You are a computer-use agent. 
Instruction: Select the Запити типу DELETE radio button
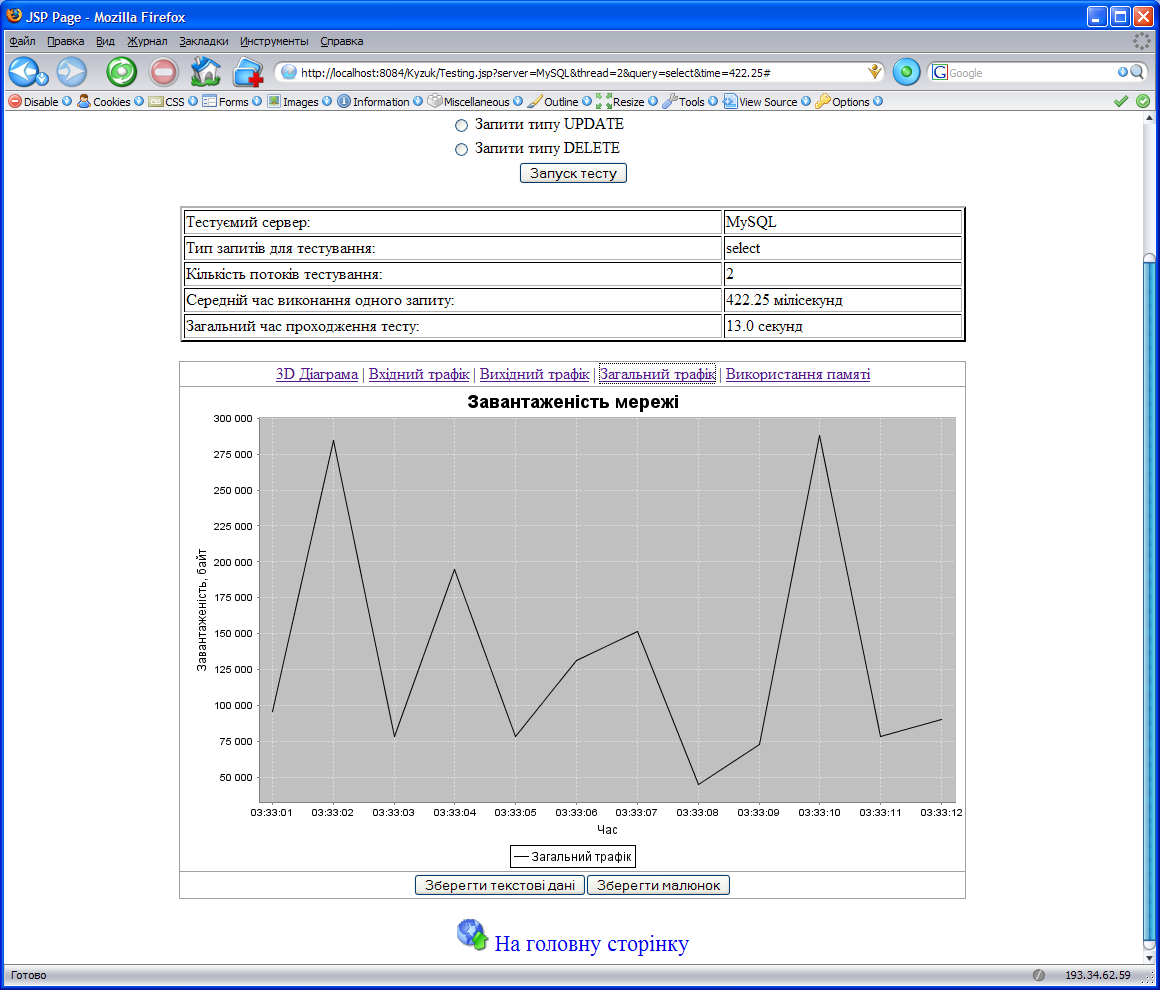[461, 149]
